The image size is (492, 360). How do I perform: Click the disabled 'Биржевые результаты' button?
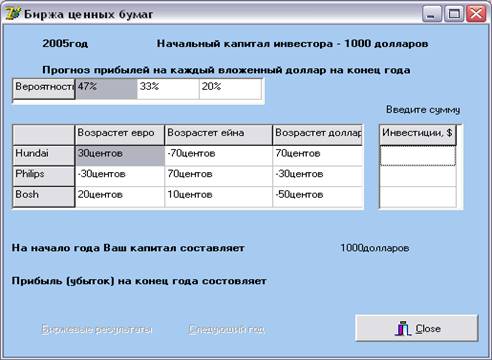97,329
